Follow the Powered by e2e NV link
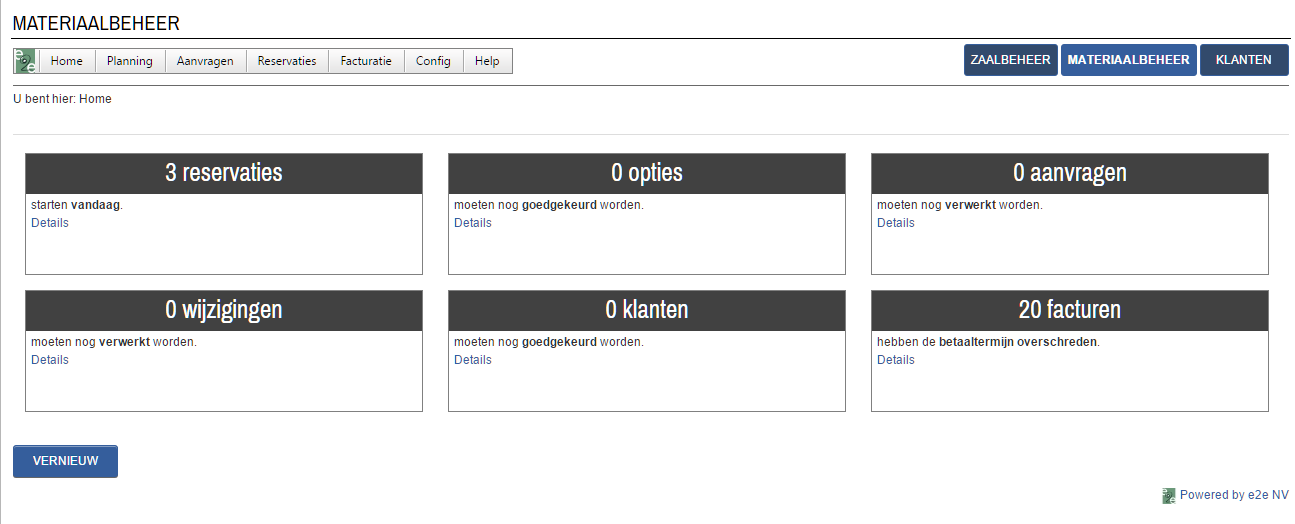 [1234, 495]
